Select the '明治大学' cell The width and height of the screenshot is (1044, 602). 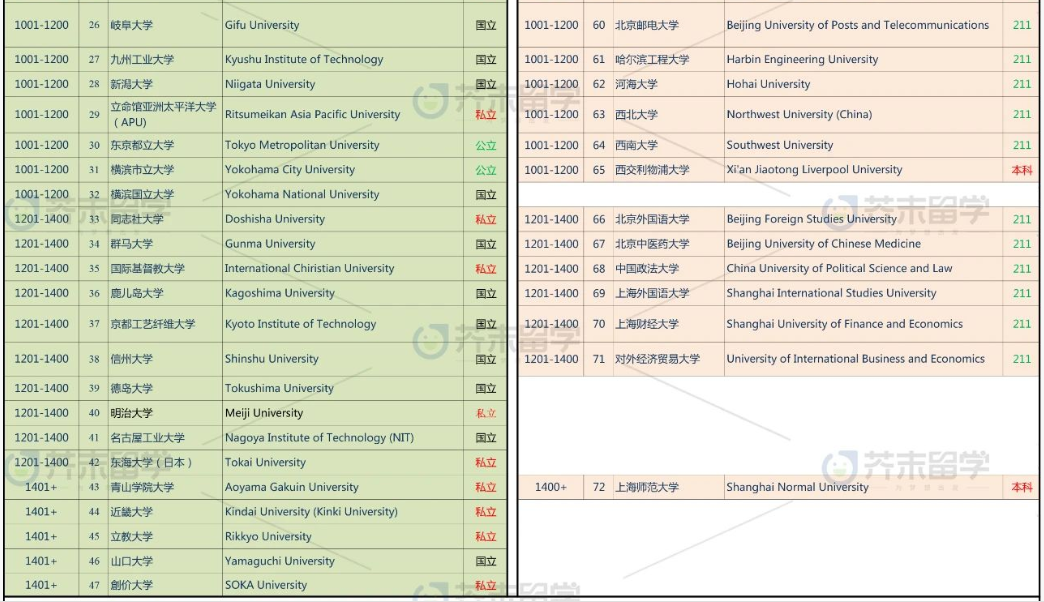pyautogui.click(x=165, y=413)
